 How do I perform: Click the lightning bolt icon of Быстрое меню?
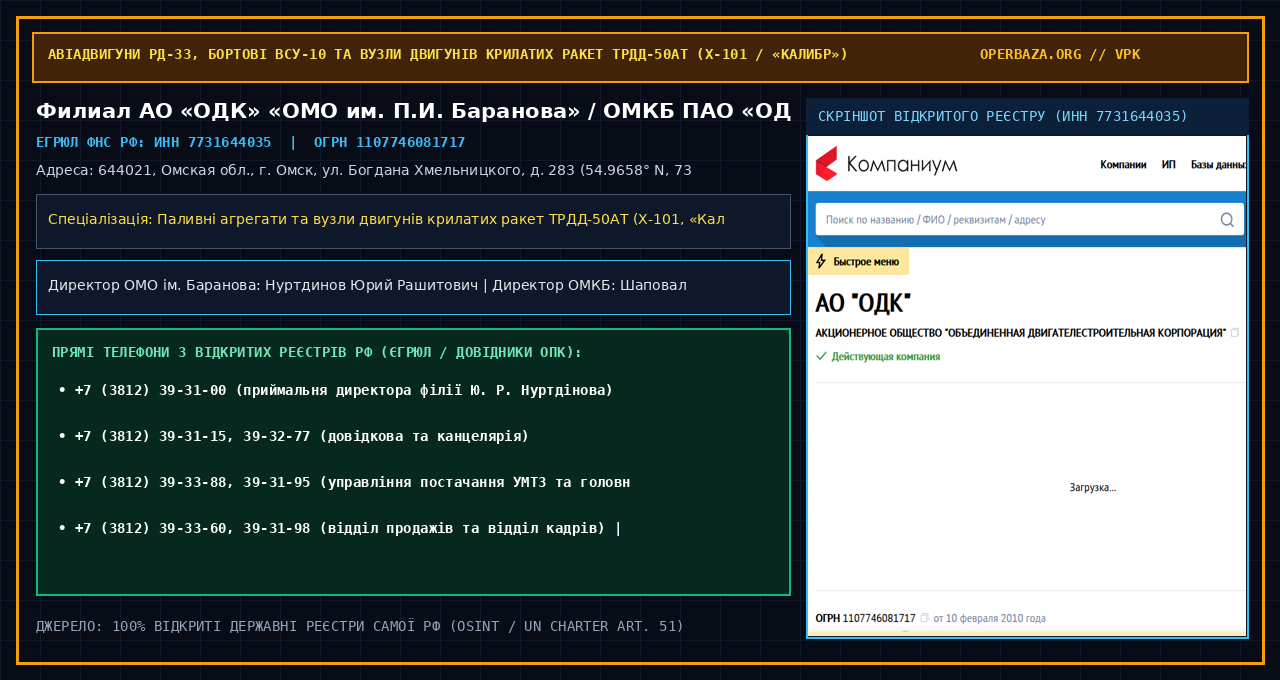pos(821,262)
